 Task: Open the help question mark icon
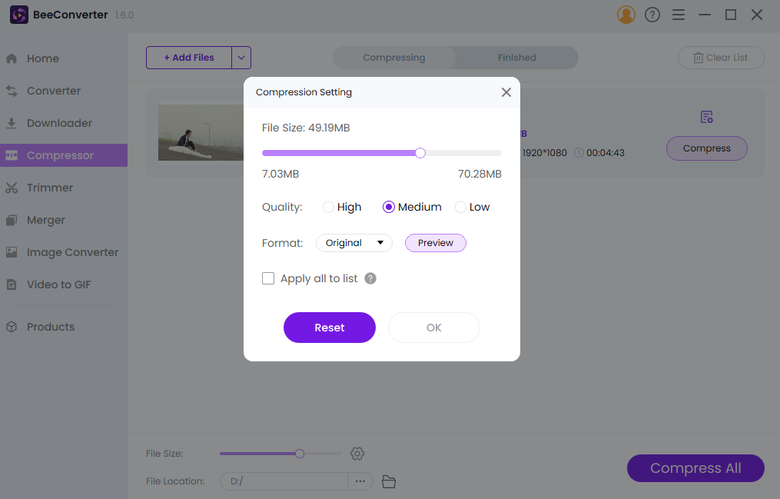[x=652, y=15]
